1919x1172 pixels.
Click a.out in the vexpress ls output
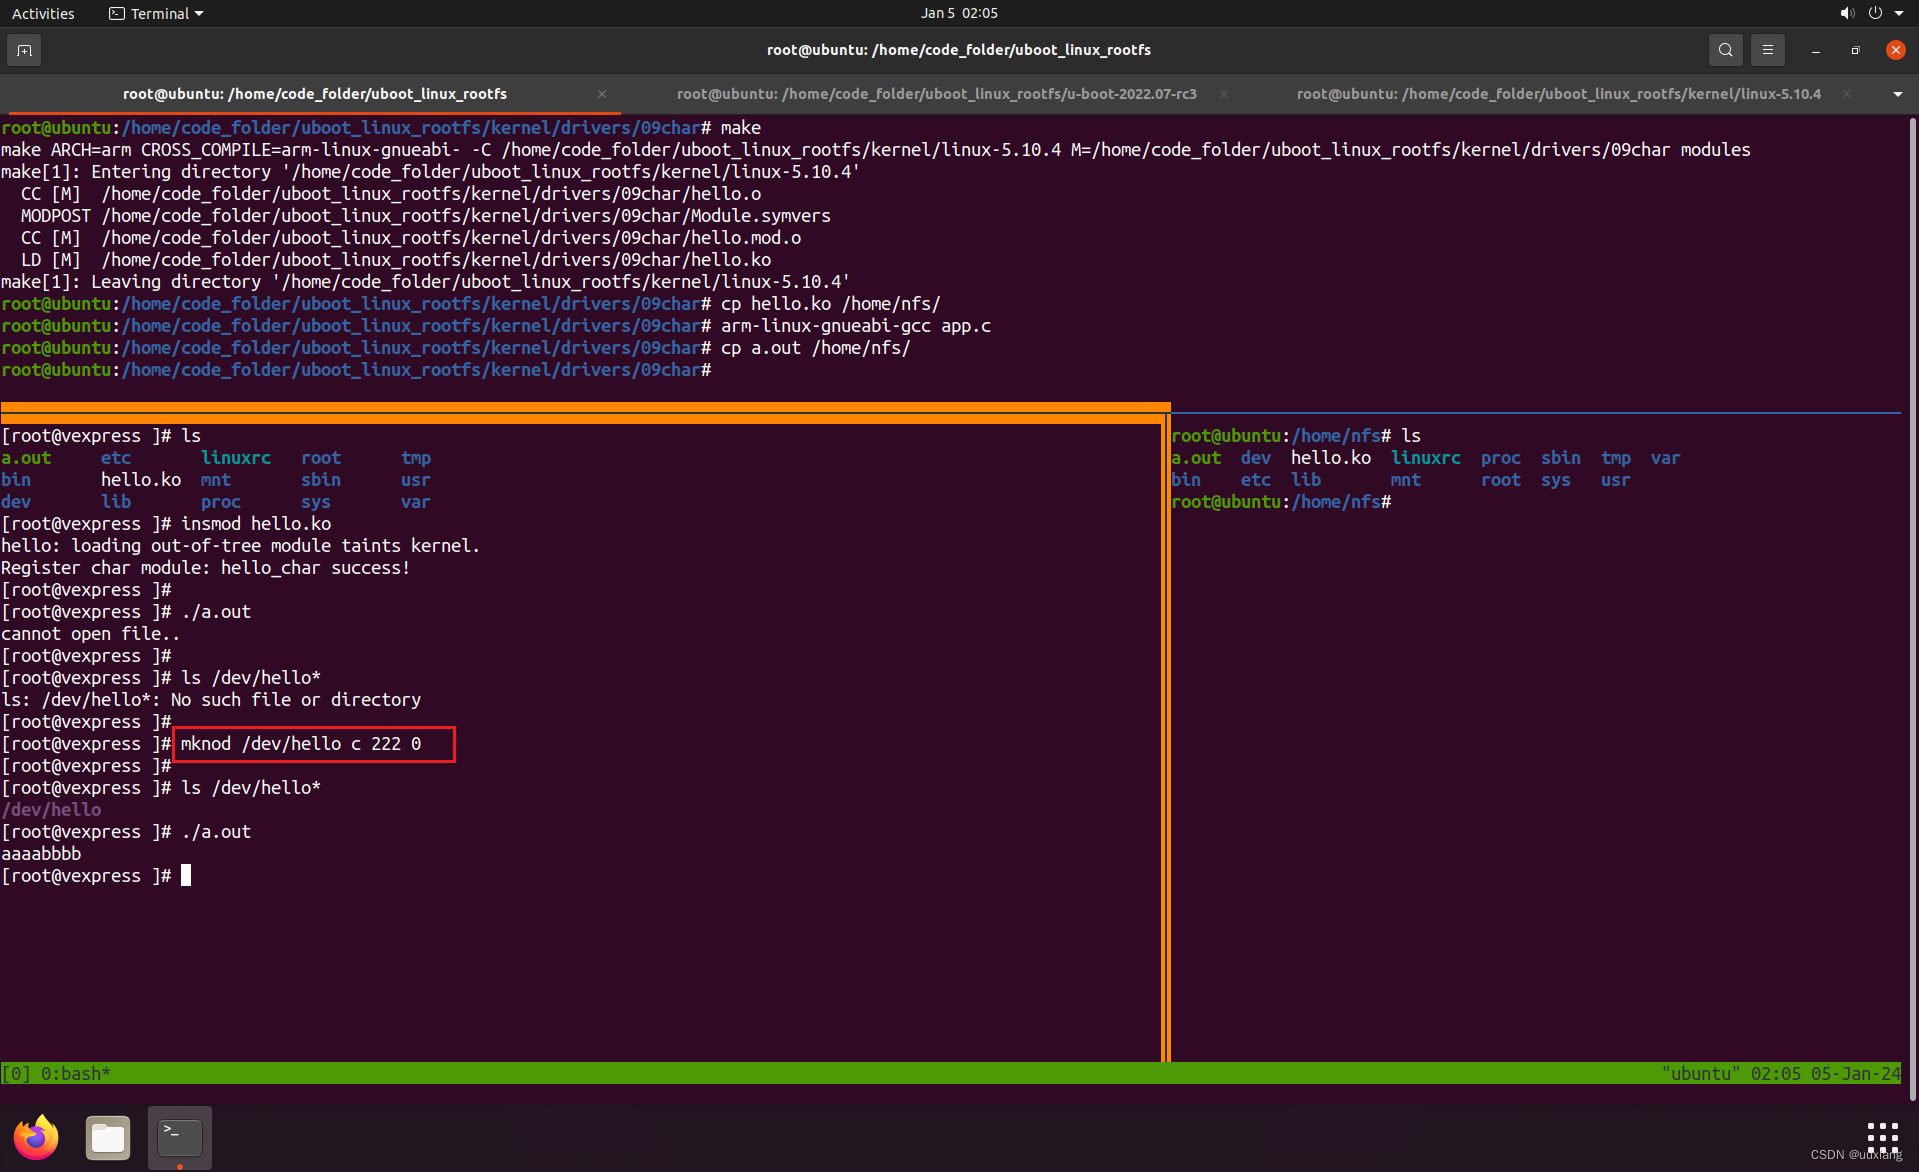pos(26,458)
